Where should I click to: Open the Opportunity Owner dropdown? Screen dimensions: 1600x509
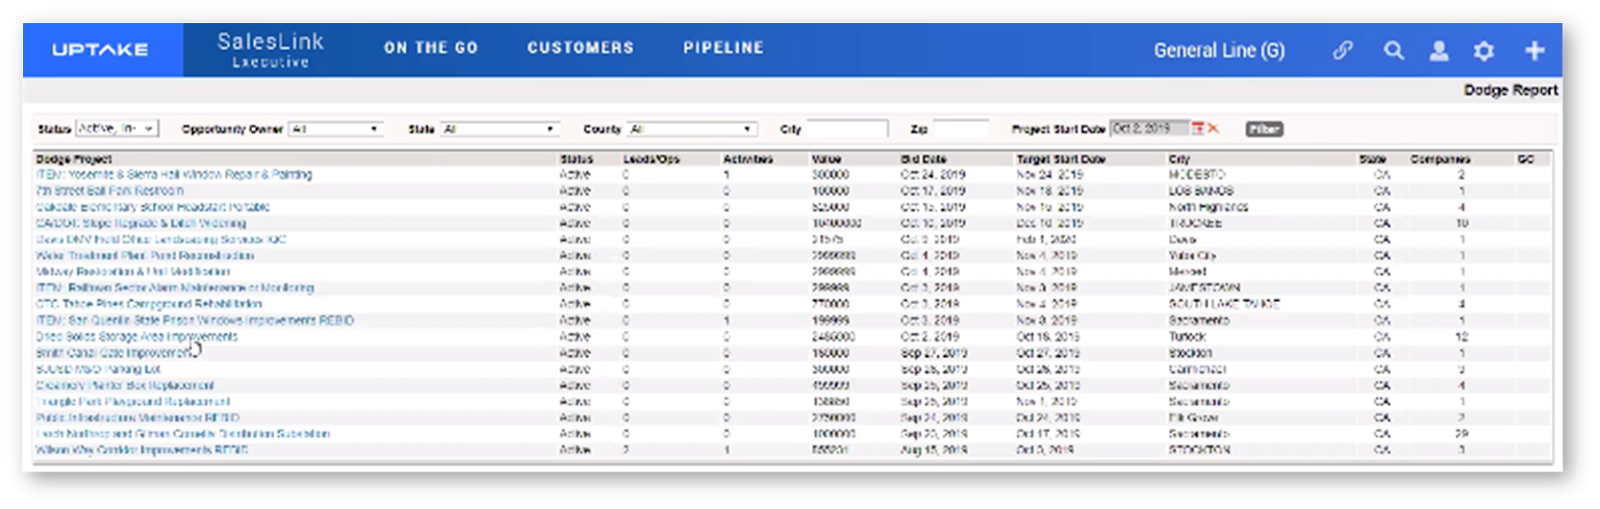335,129
